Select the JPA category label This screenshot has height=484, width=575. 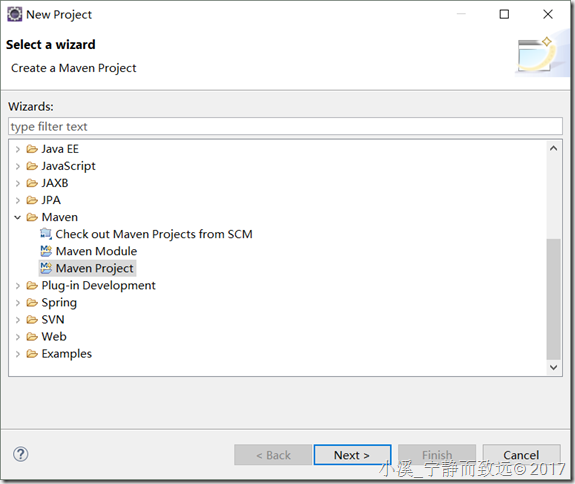point(51,200)
